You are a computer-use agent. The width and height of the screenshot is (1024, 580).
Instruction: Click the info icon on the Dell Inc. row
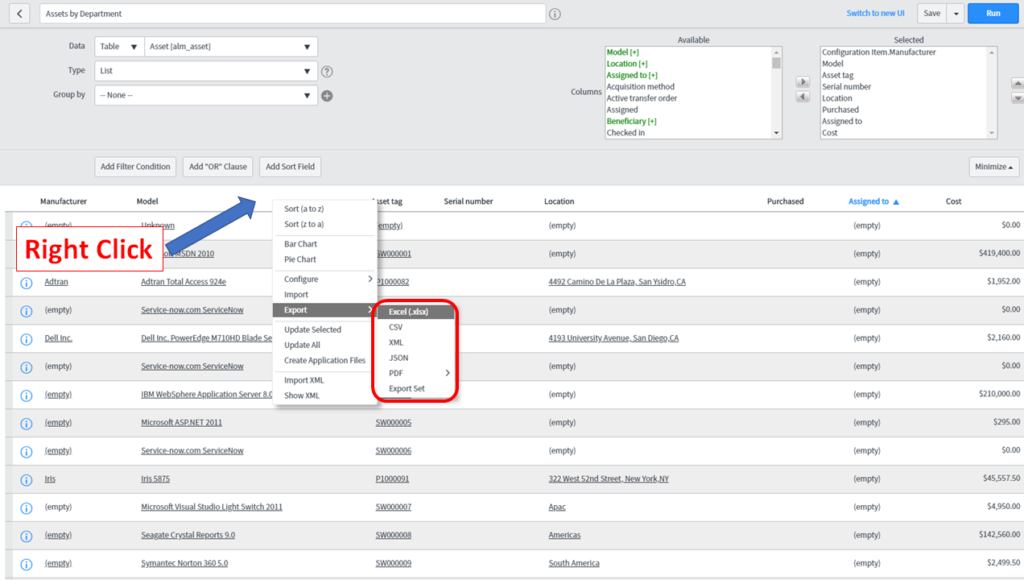coord(25,338)
